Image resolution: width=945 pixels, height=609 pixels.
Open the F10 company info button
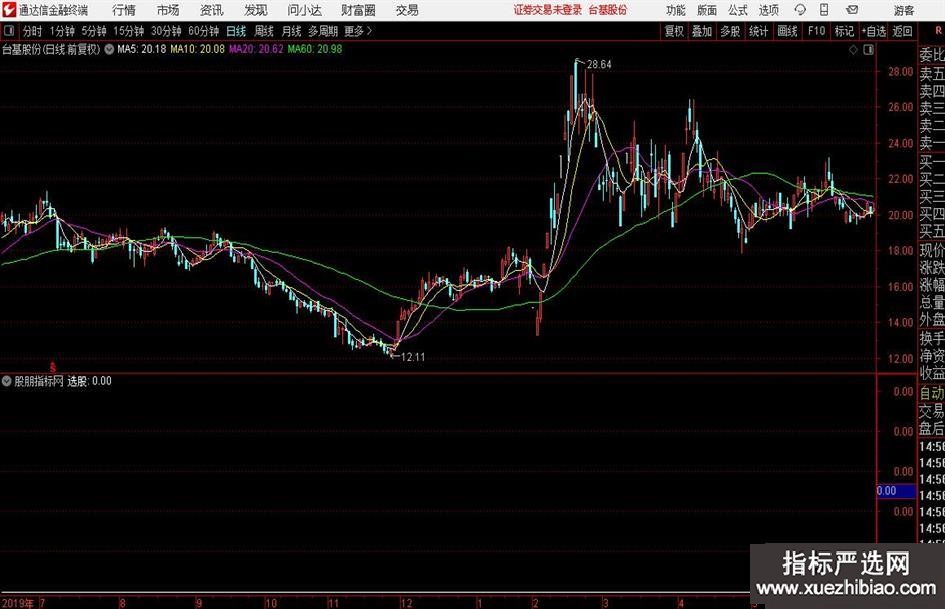(816, 31)
